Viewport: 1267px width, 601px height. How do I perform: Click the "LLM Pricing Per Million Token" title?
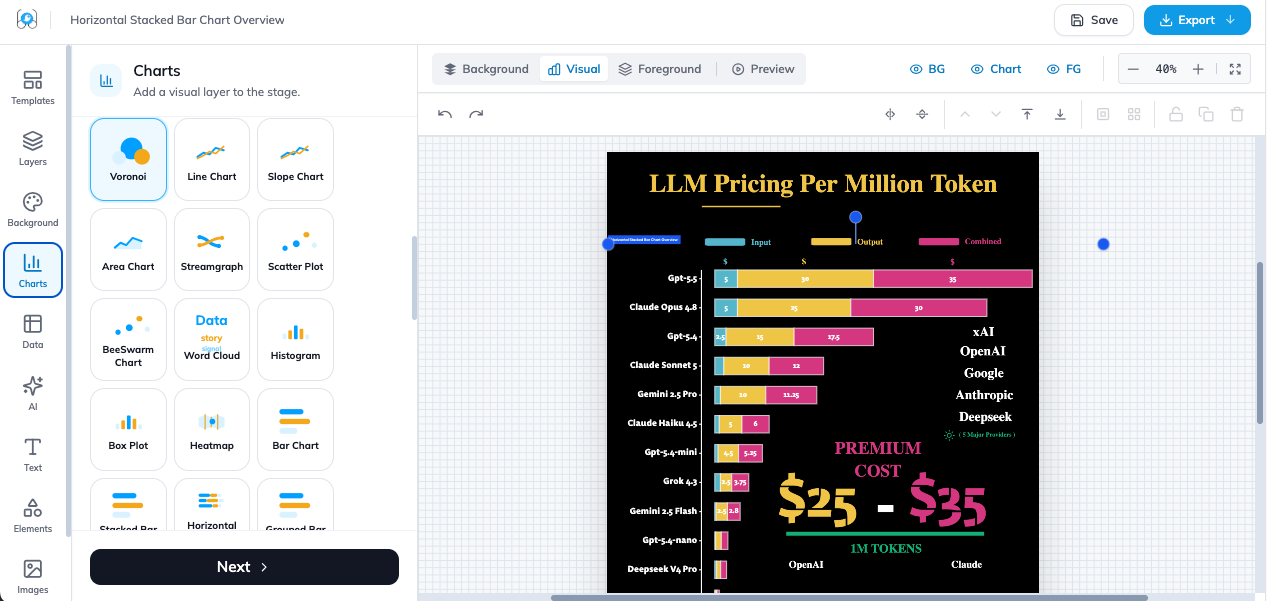823,184
